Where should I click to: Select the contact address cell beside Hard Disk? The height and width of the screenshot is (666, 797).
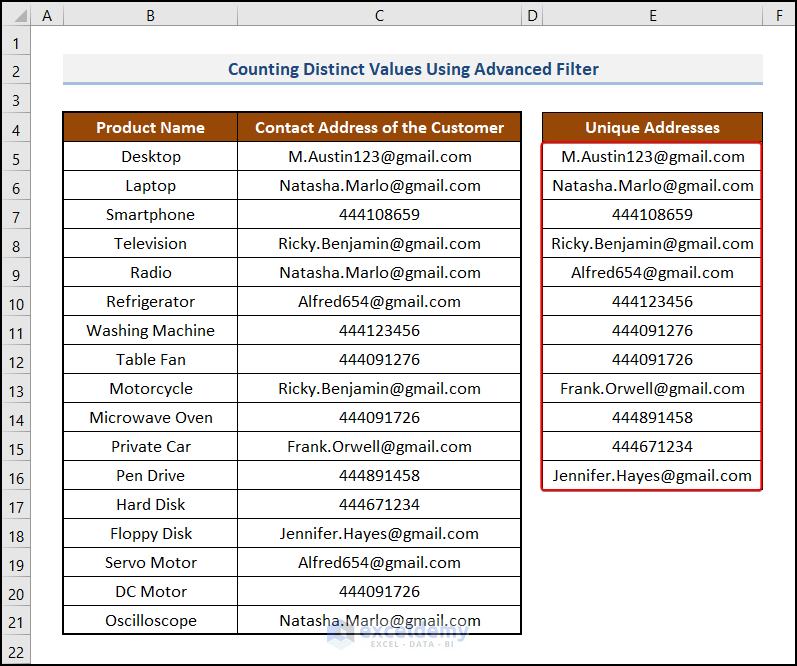[379, 504]
